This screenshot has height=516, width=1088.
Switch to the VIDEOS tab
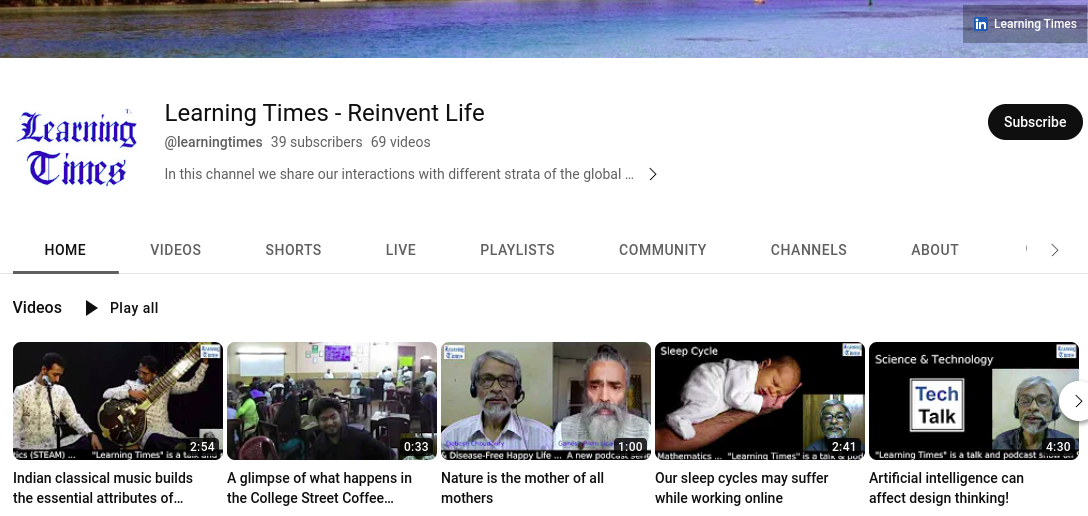pyautogui.click(x=176, y=250)
